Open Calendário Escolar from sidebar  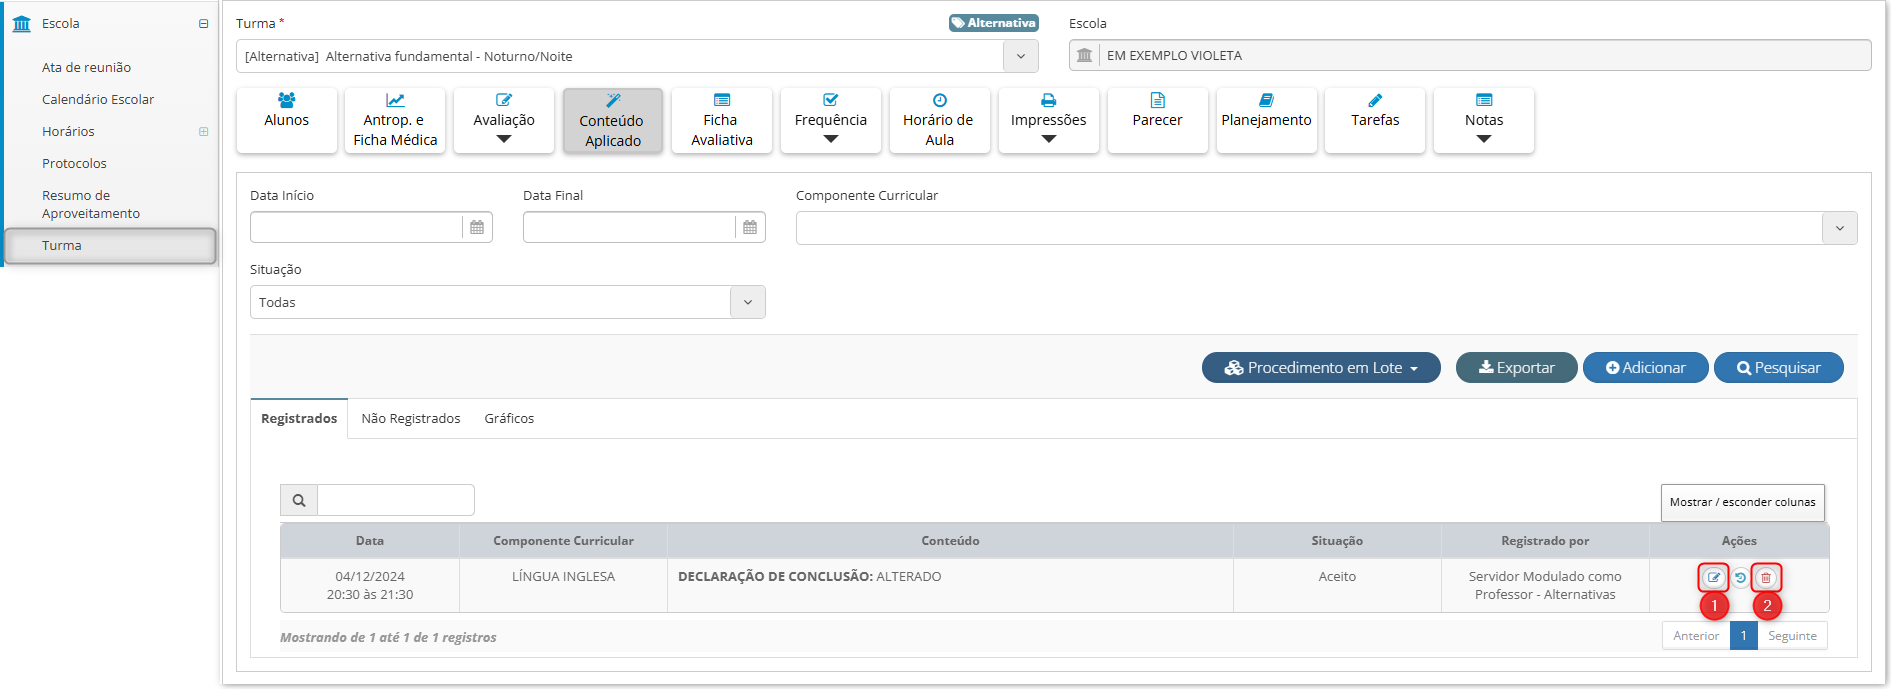point(98,99)
